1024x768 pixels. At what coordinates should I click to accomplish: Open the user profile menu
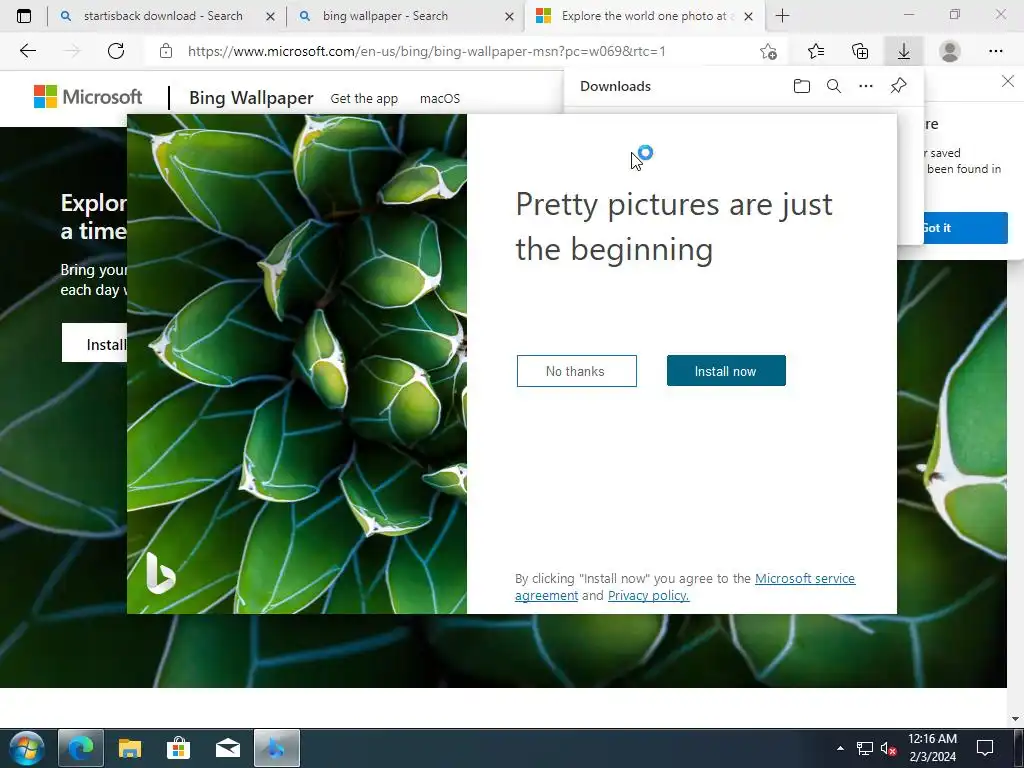[950, 51]
